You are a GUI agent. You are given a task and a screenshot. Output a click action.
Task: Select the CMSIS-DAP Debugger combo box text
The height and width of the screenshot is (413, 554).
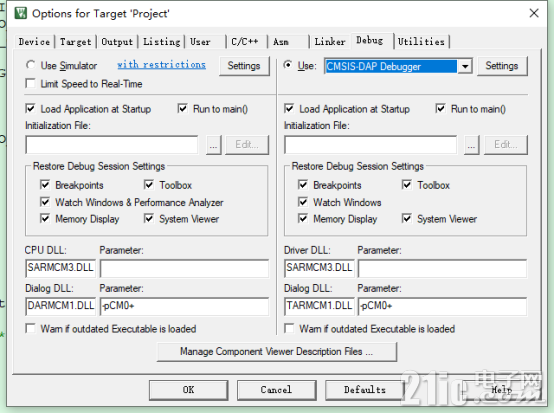(391, 66)
